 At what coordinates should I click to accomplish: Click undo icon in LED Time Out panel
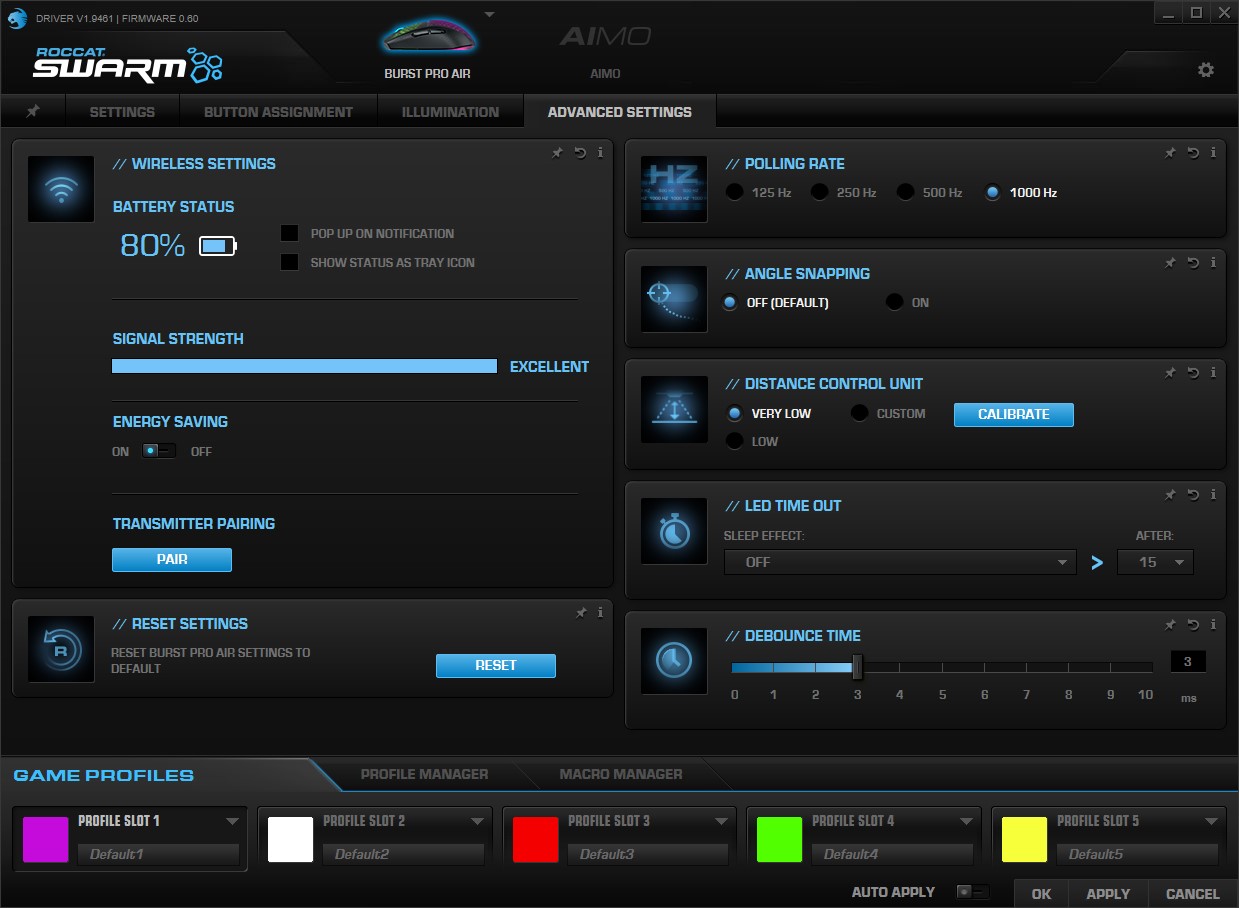pos(1192,495)
